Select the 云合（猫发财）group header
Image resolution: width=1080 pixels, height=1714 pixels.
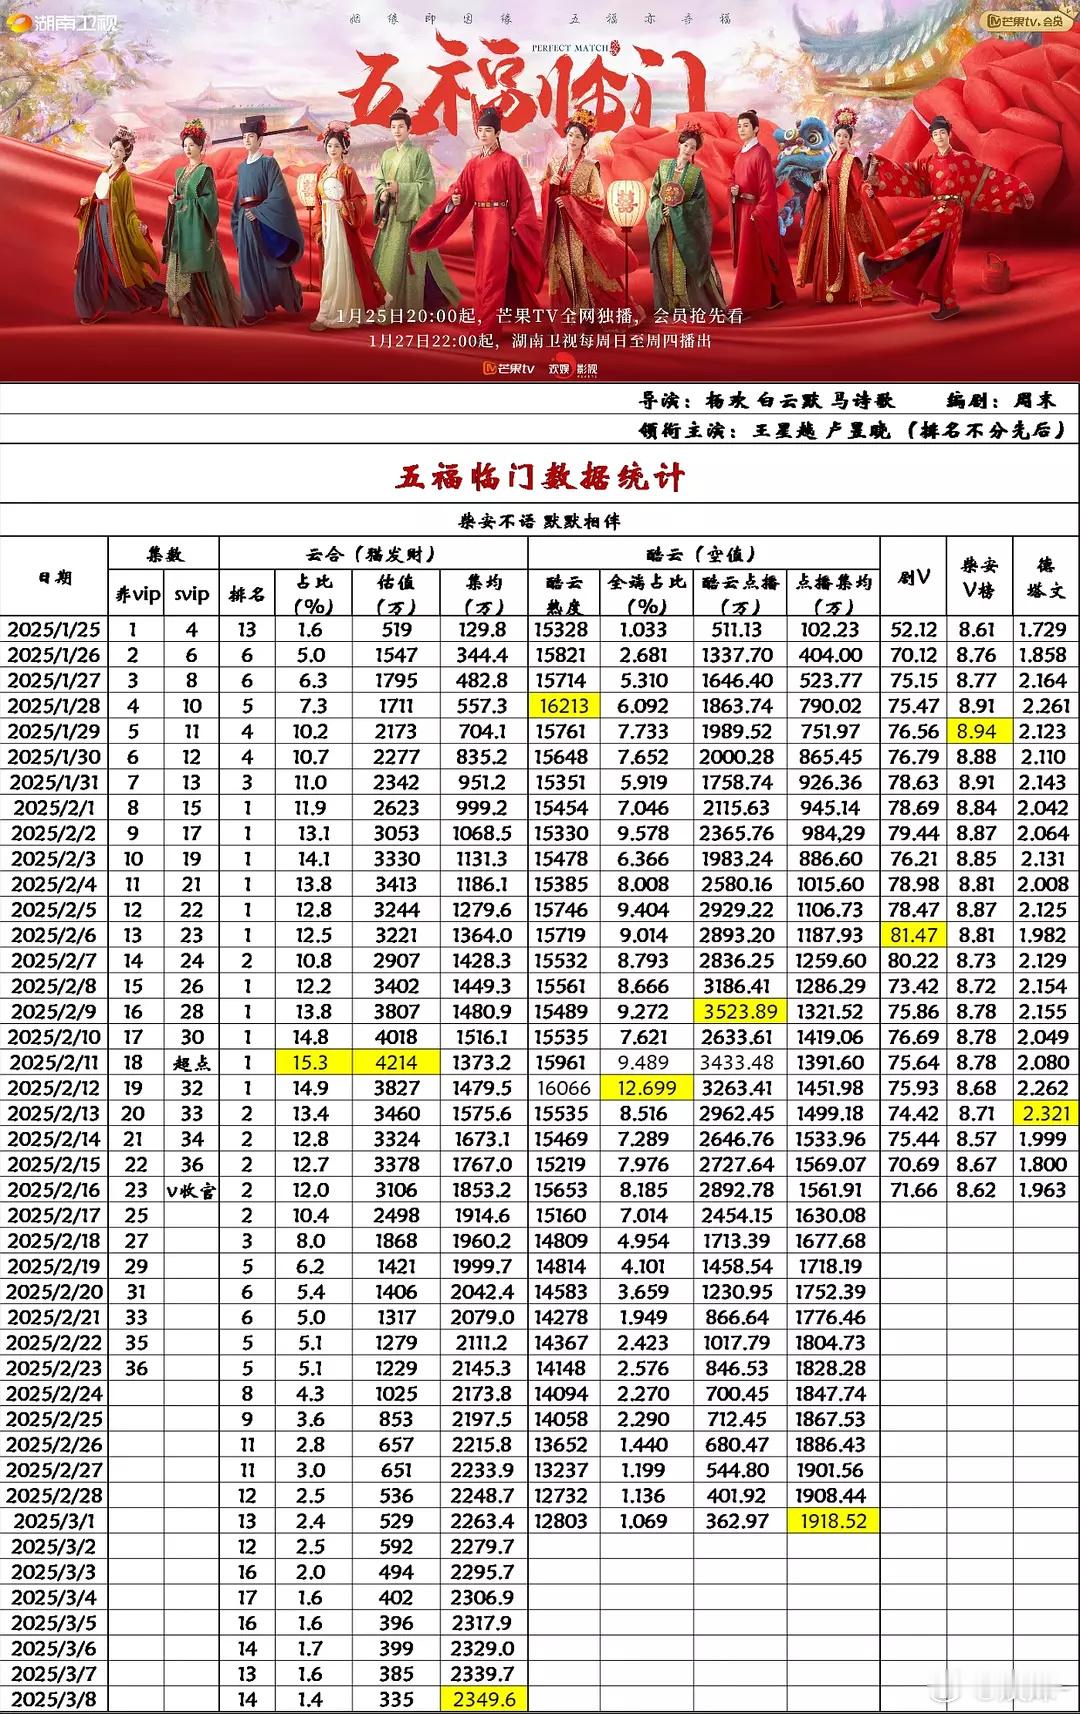pyautogui.click(x=373, y=554)
